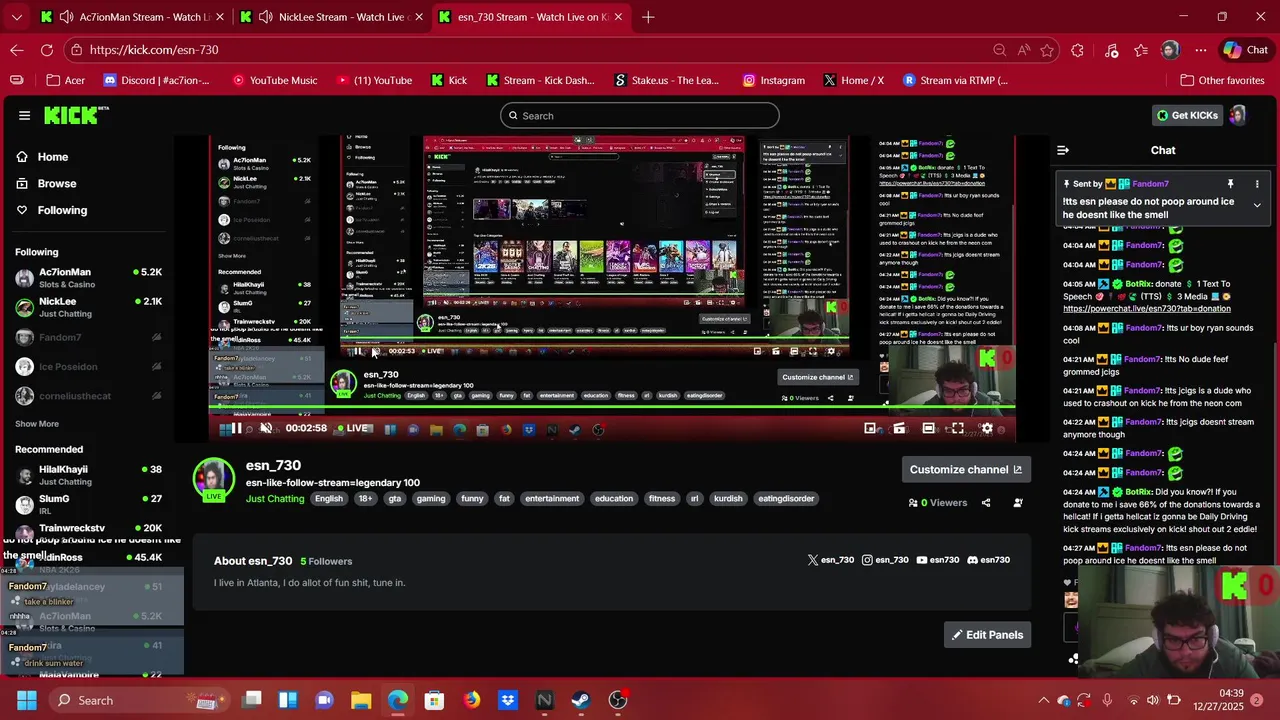Reload the current page
The image size is (1280, 720).
coord(47,50)
